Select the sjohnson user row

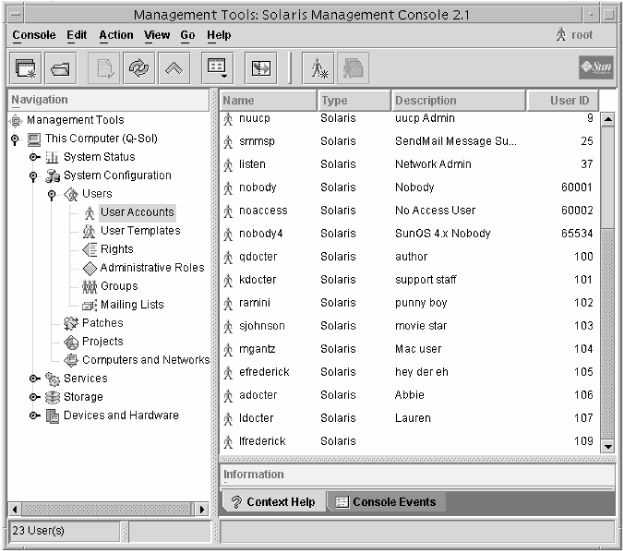pyautogui.click(x=261, y=326)
